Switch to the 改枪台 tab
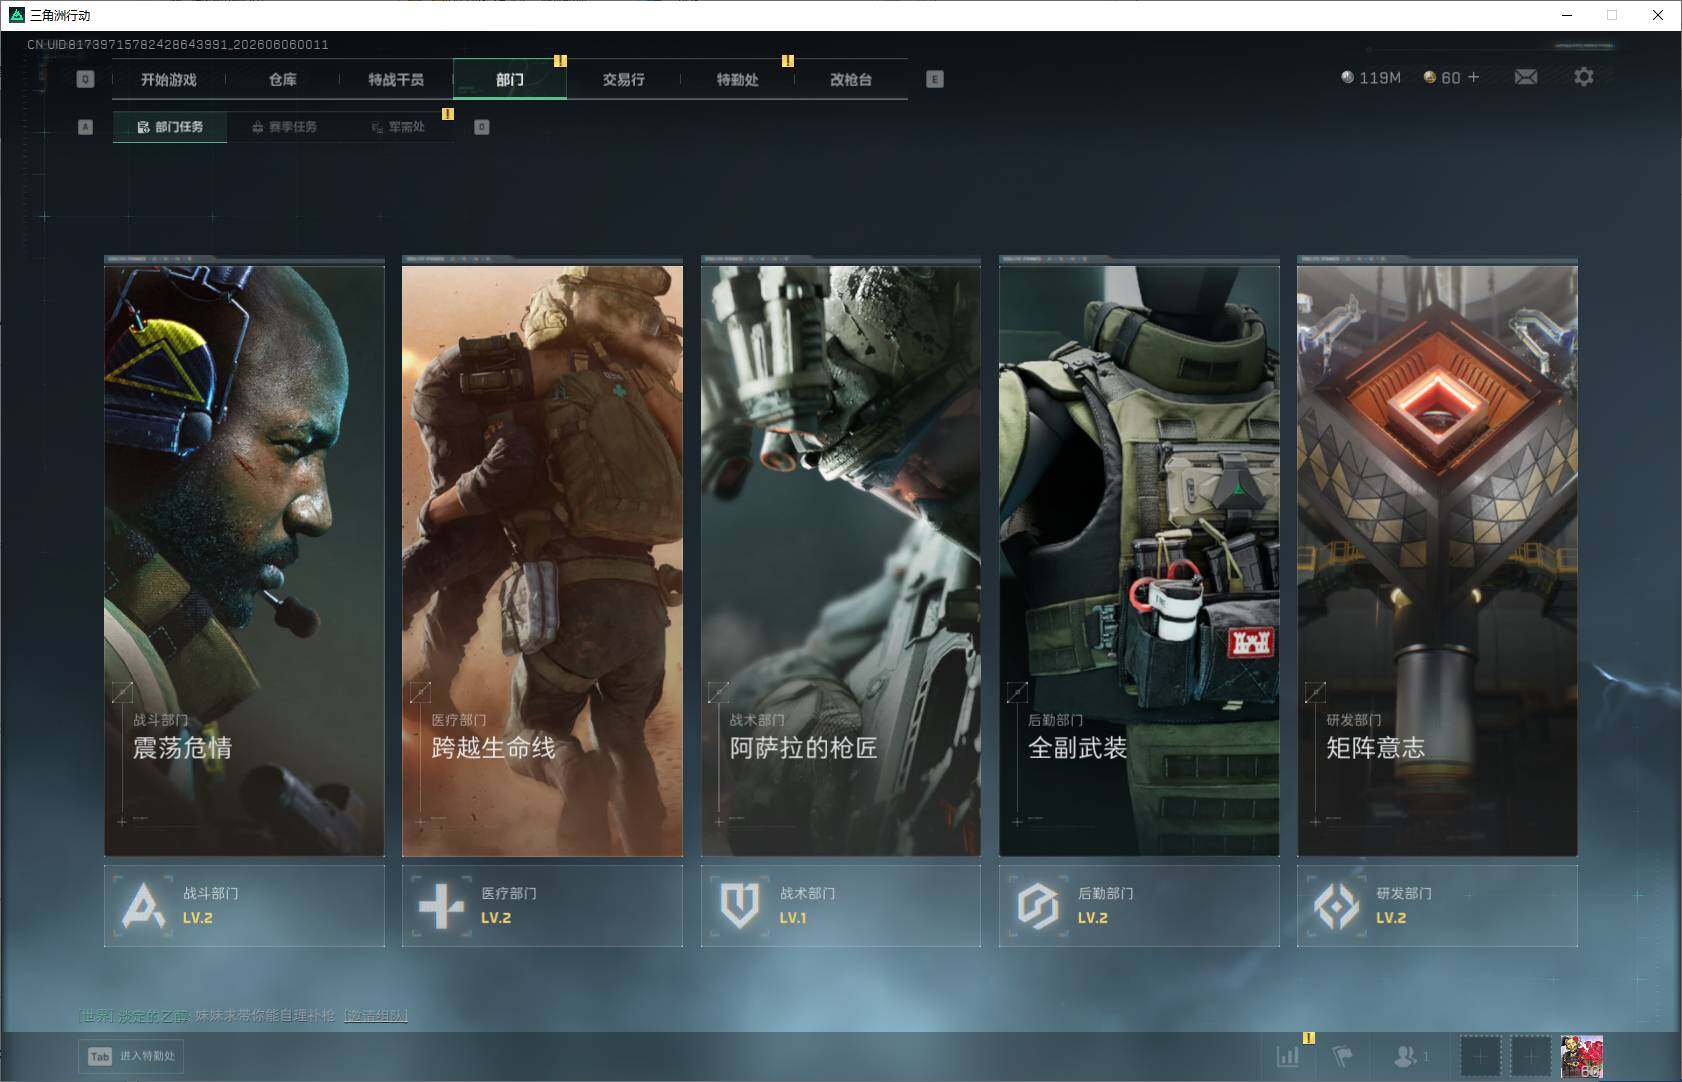 [851, 79]
